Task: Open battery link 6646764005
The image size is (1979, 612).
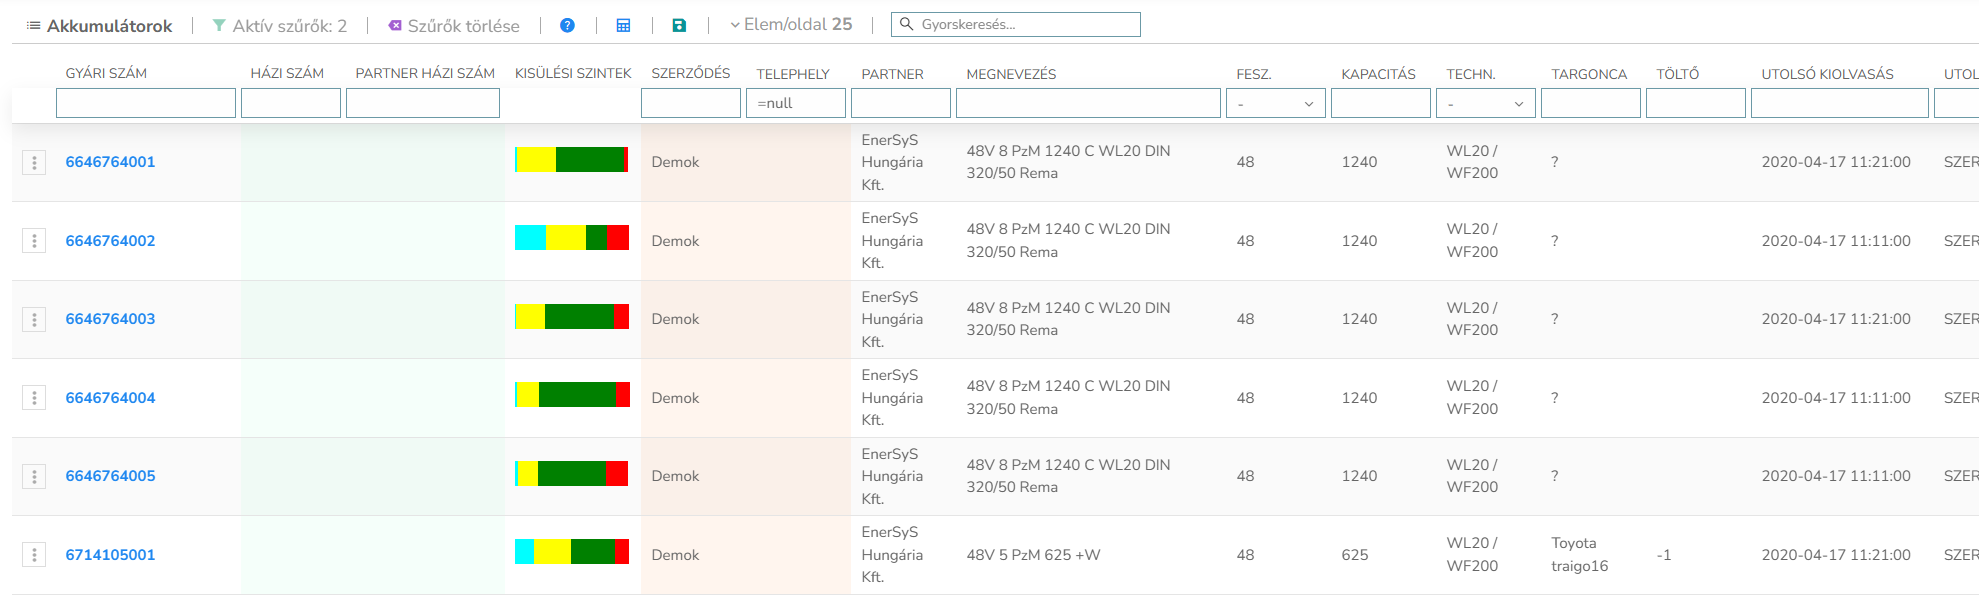Action: [x=110, y=476]
